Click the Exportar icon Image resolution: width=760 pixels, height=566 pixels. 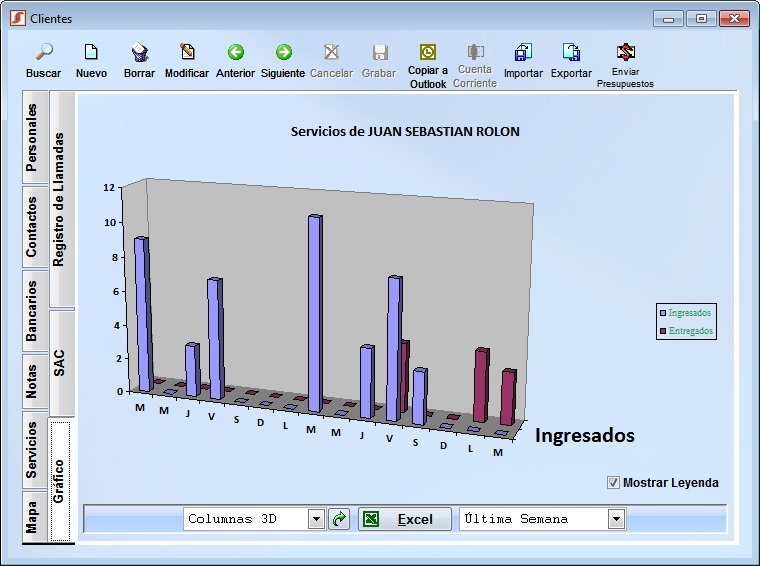point(571,53)
